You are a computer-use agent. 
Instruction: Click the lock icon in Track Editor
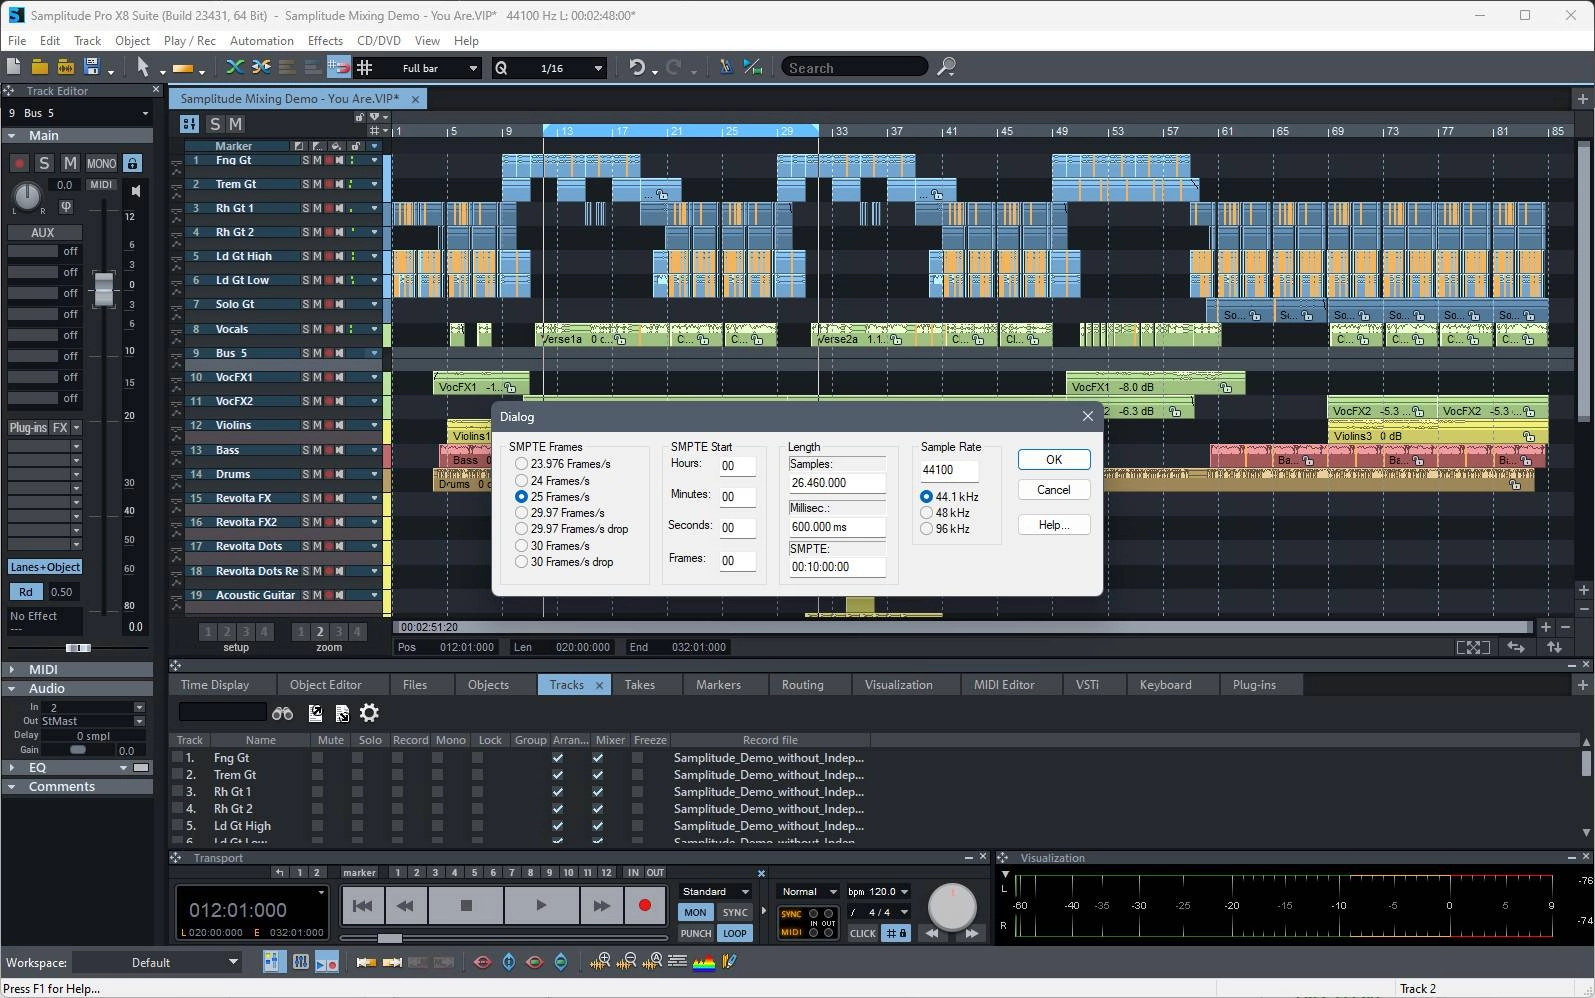click(x=132, y=163)
